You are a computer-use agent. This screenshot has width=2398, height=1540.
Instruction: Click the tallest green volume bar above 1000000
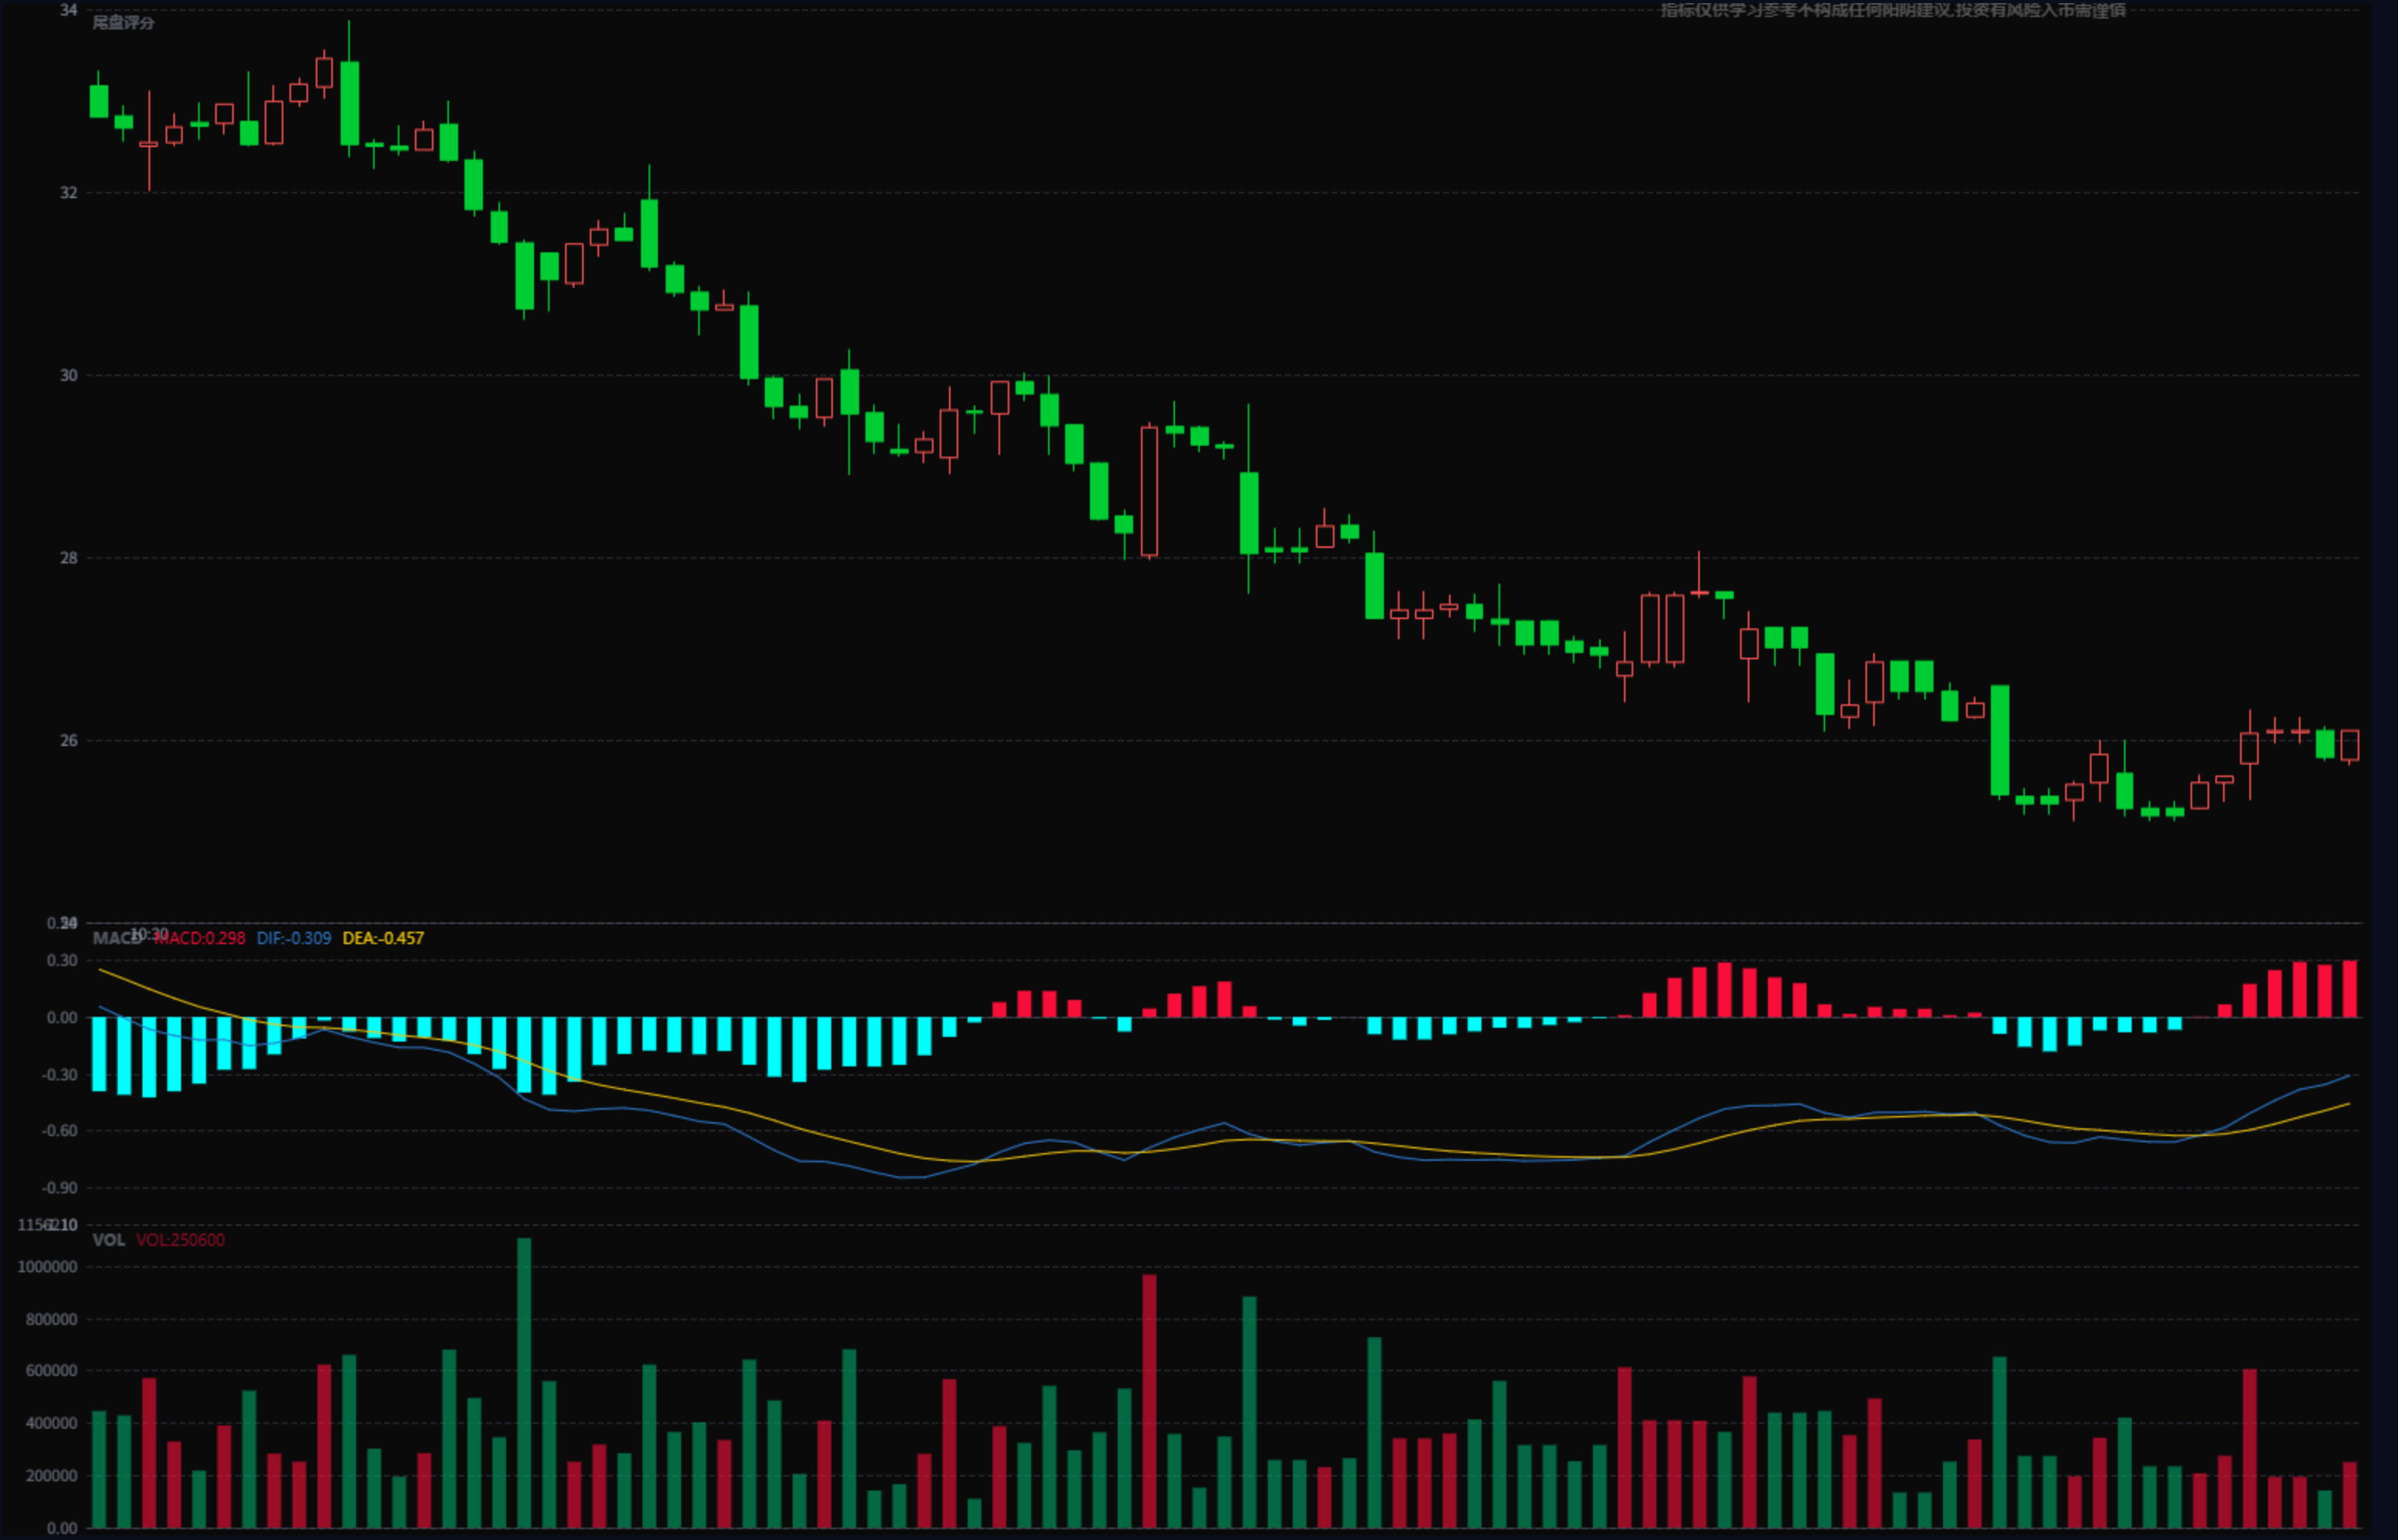point(524,1383)
